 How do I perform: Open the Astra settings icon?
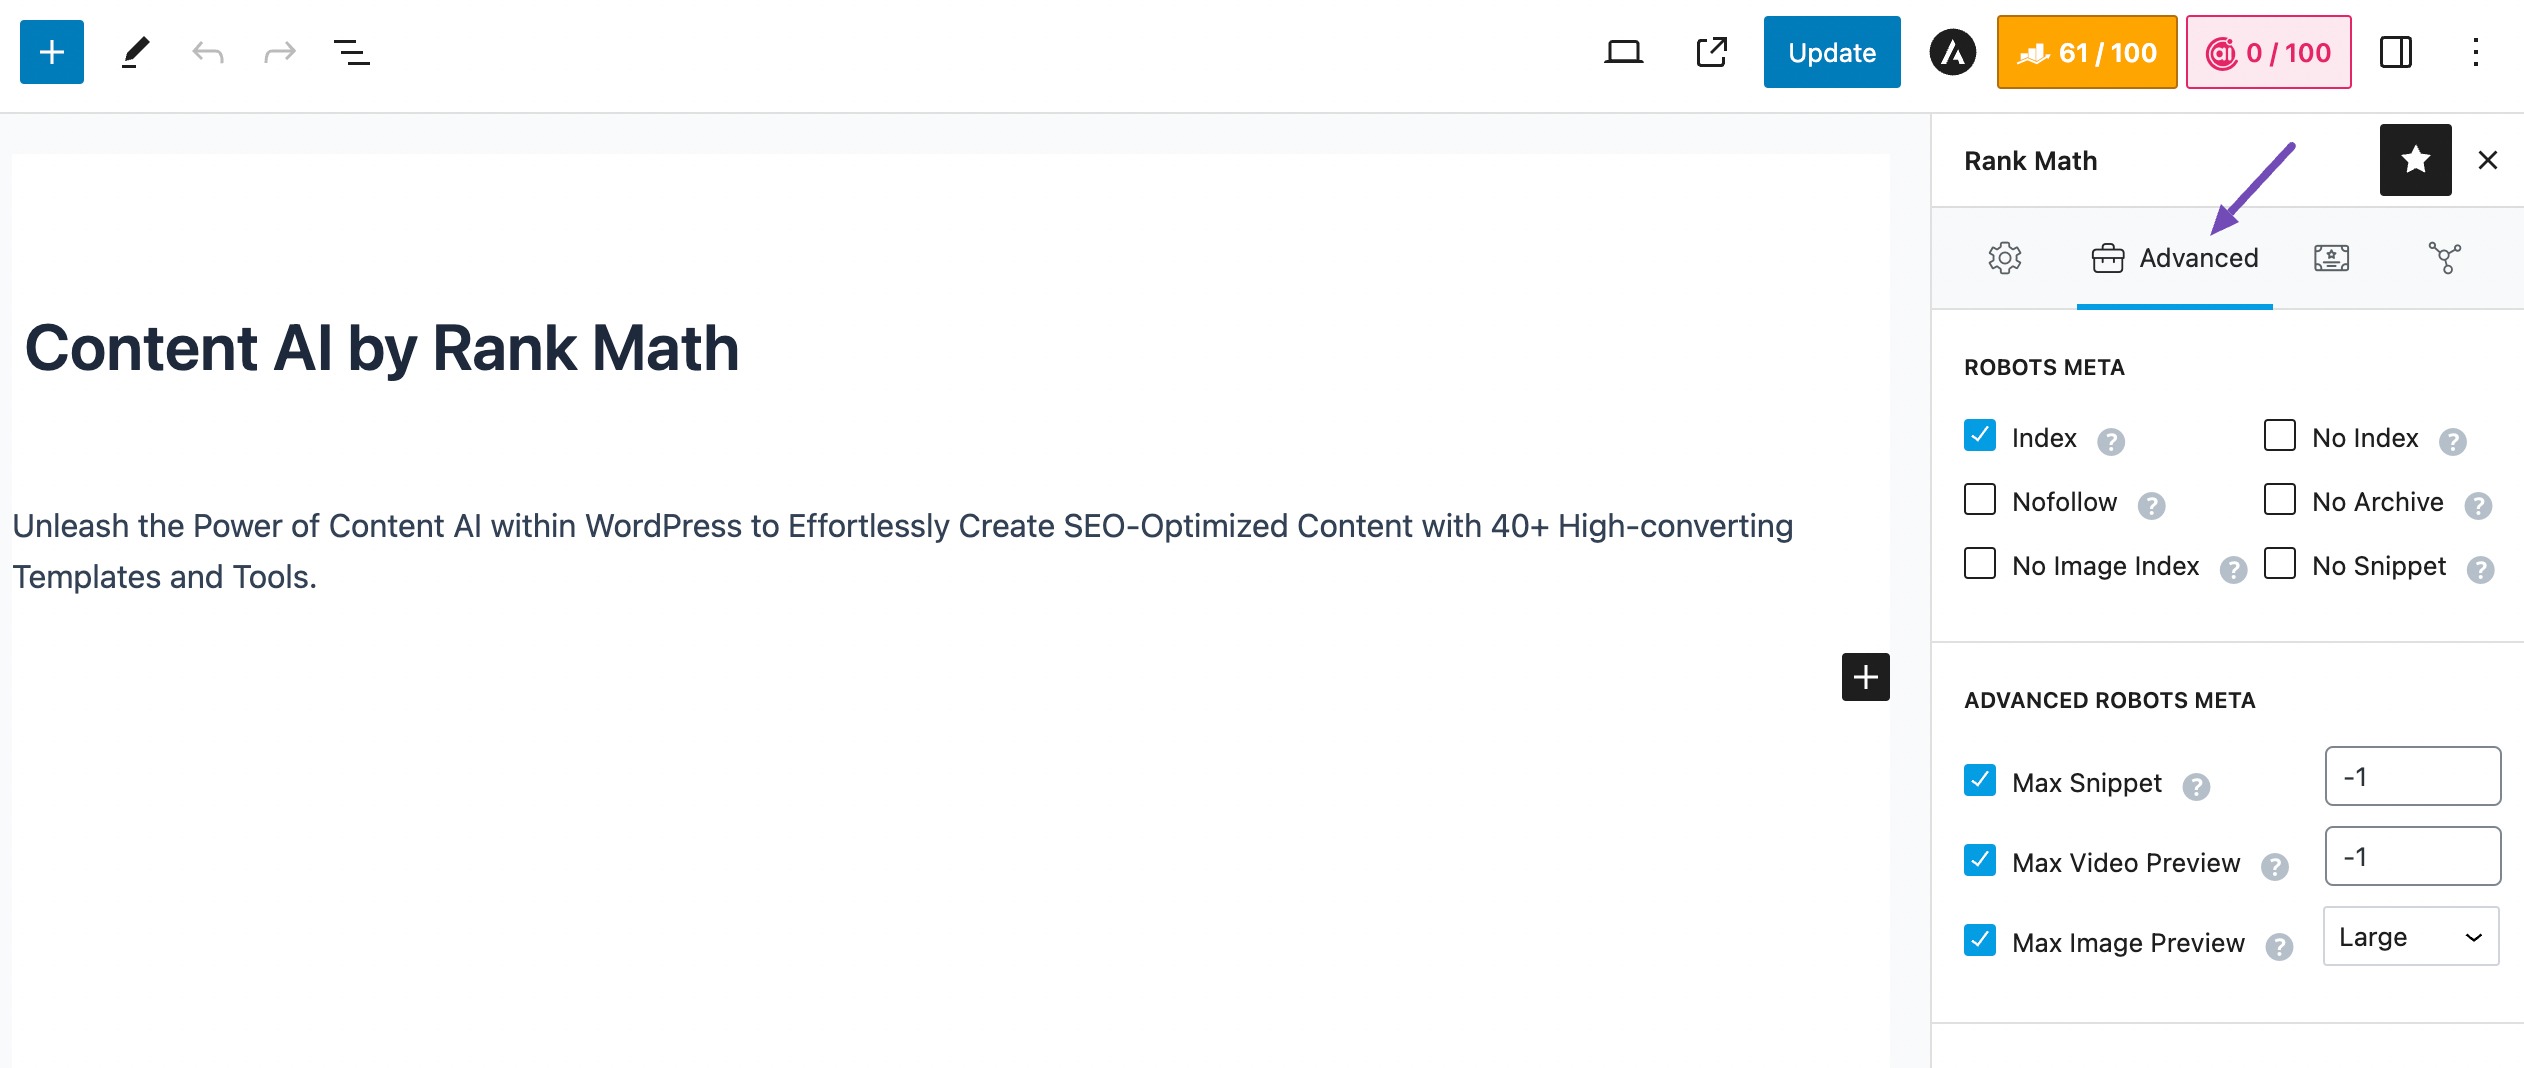point(1953,52)
